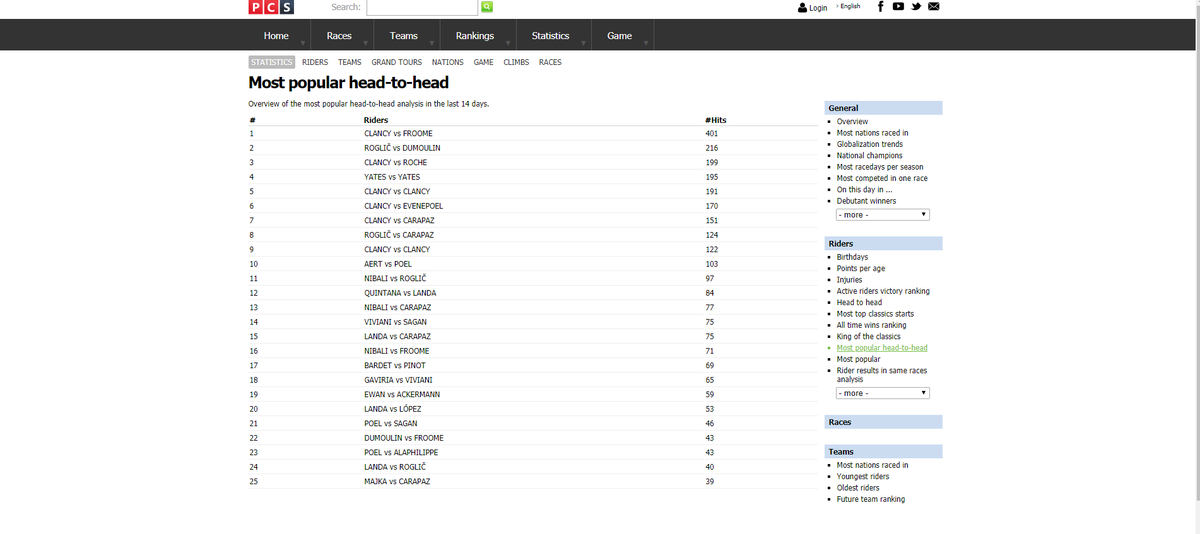
Task: Click the PCS logo
Action: (271, 7)
